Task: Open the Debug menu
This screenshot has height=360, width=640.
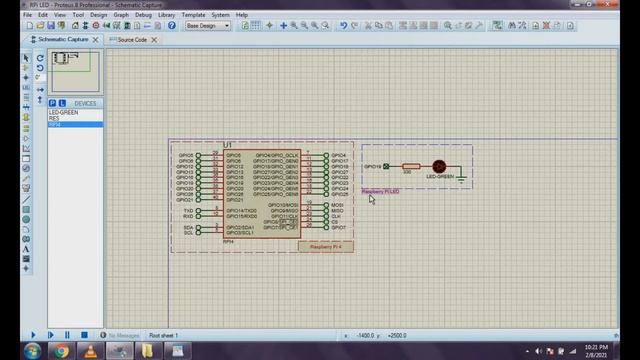Action: pyautogui.click(x=143, y=15)
